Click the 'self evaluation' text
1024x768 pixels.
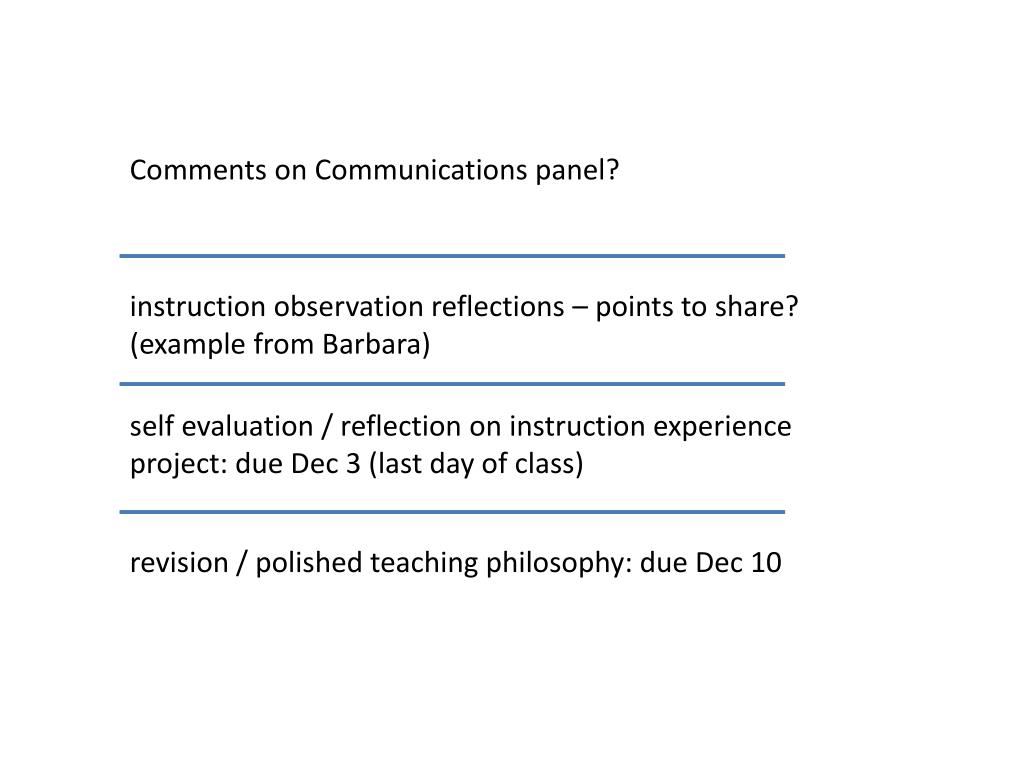[221, 426]
